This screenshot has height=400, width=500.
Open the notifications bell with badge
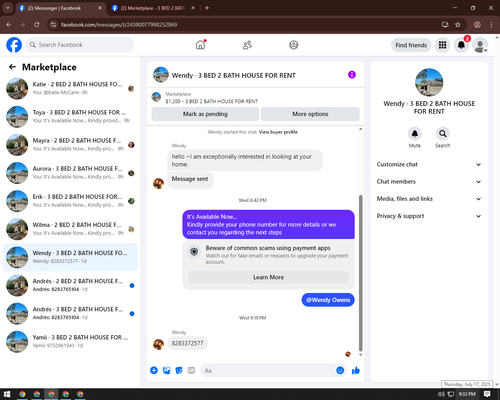[461, 45]
